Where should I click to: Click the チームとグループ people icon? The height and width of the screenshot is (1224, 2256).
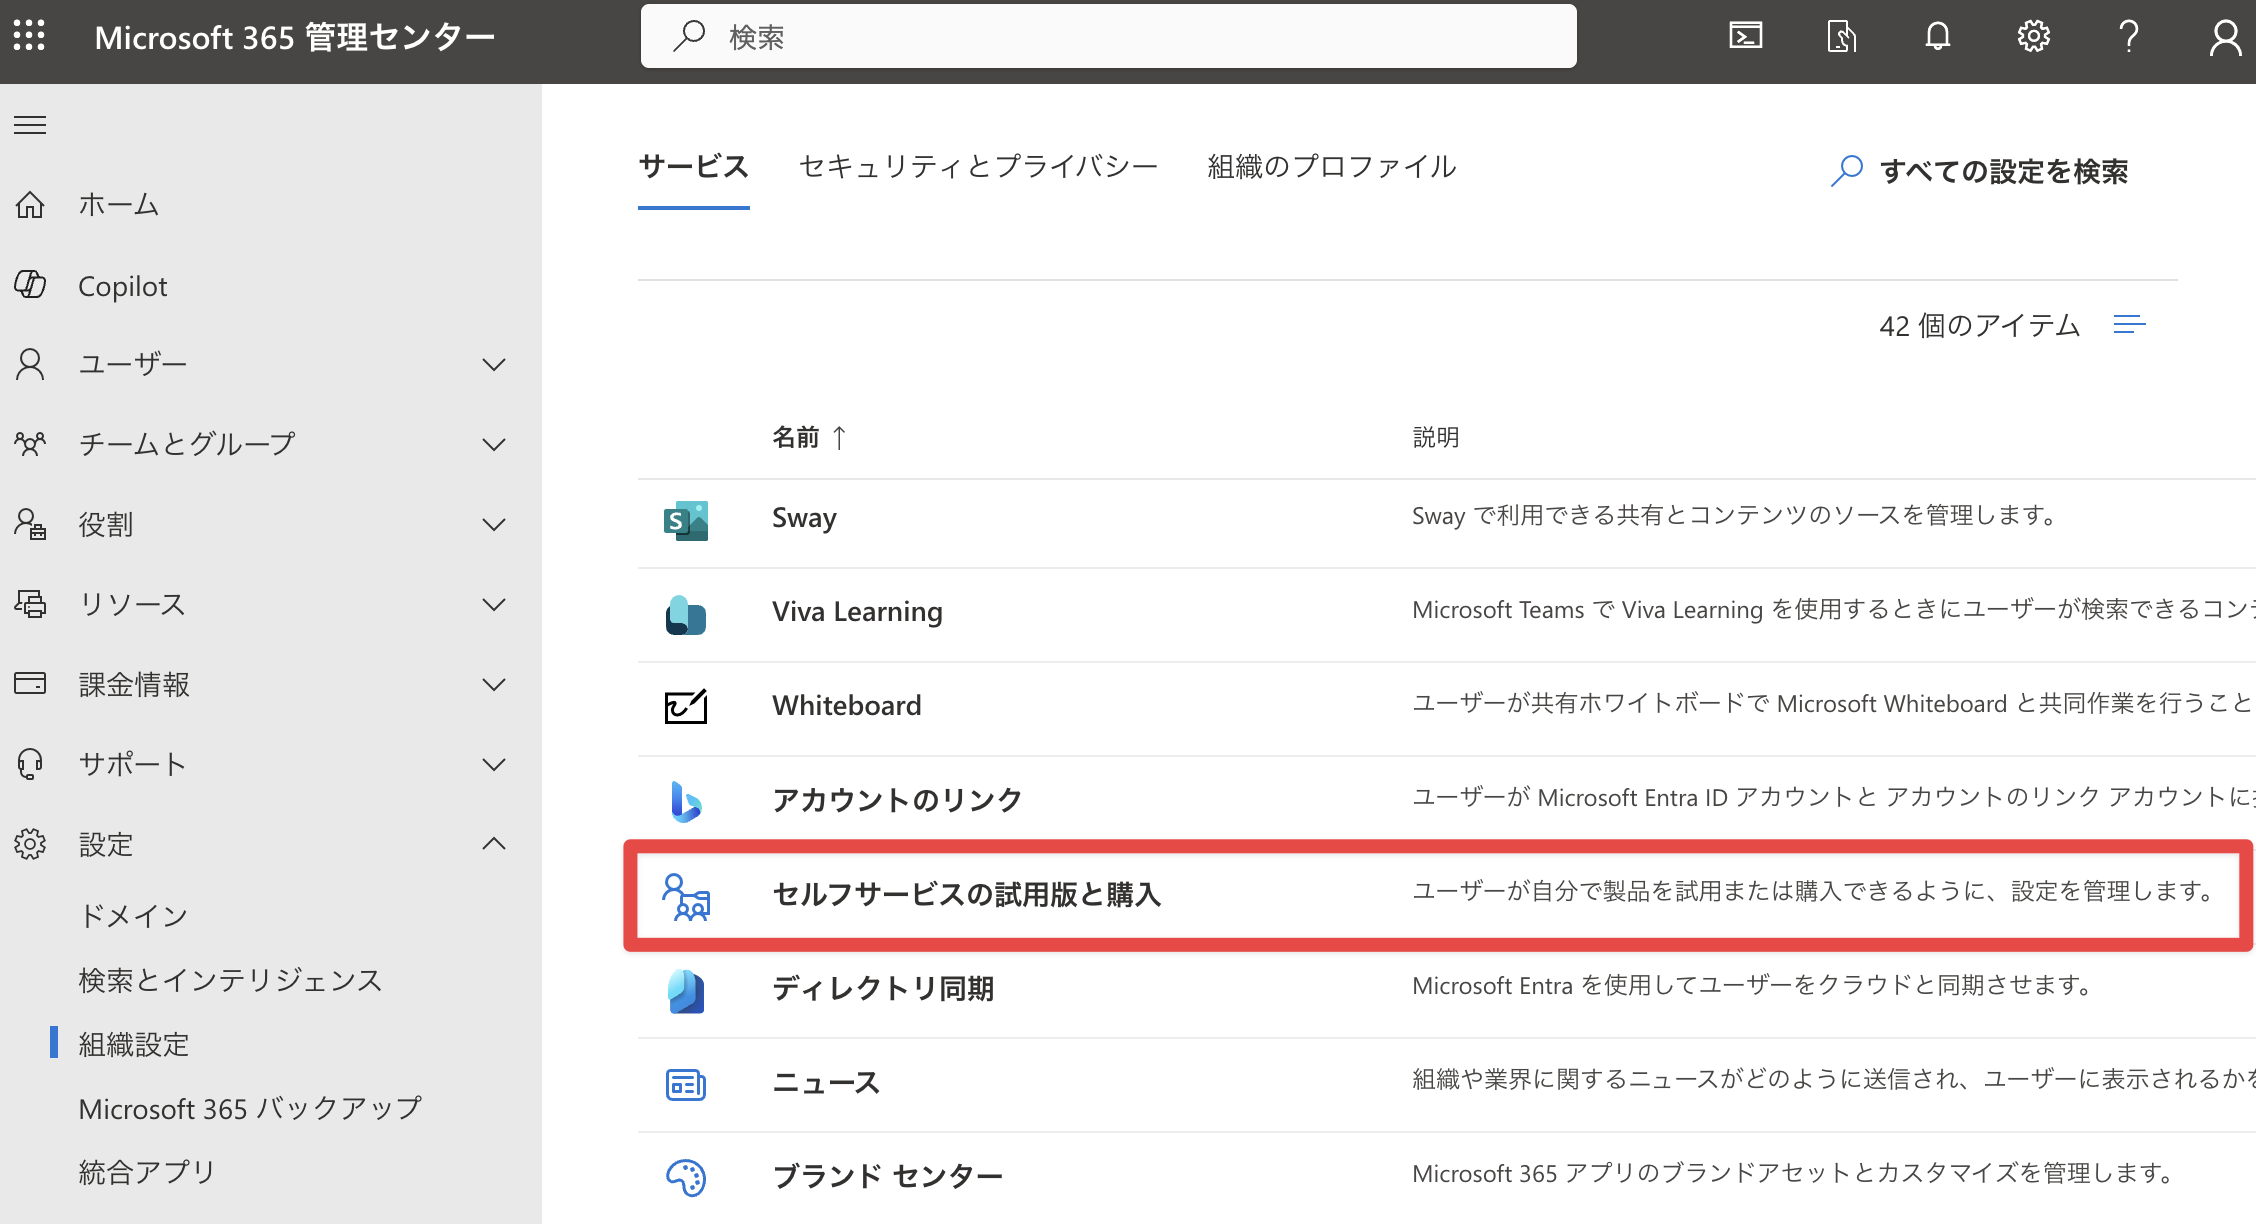click(30, 443)
